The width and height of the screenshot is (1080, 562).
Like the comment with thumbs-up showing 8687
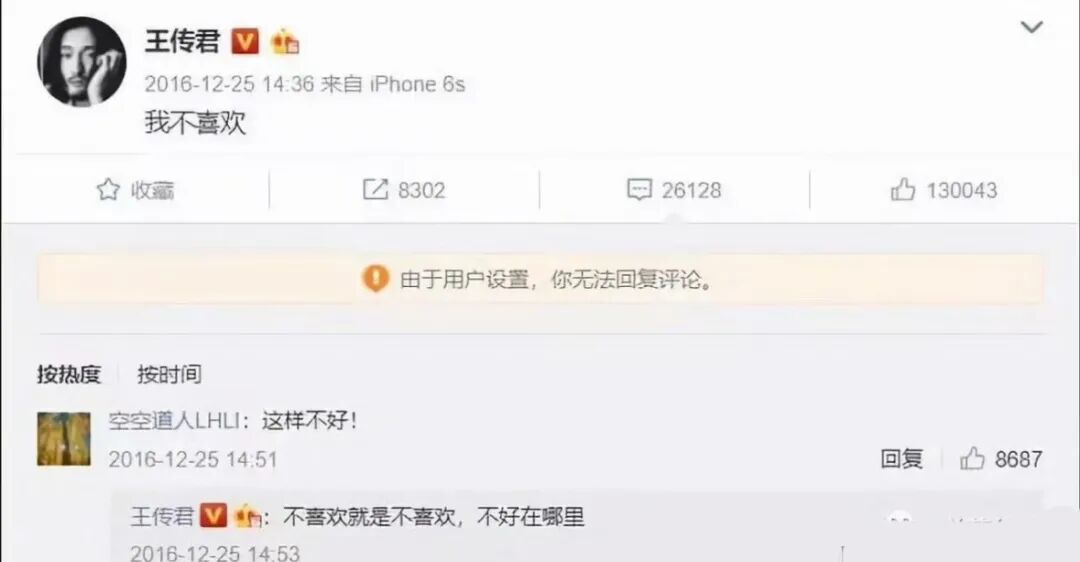973,459
